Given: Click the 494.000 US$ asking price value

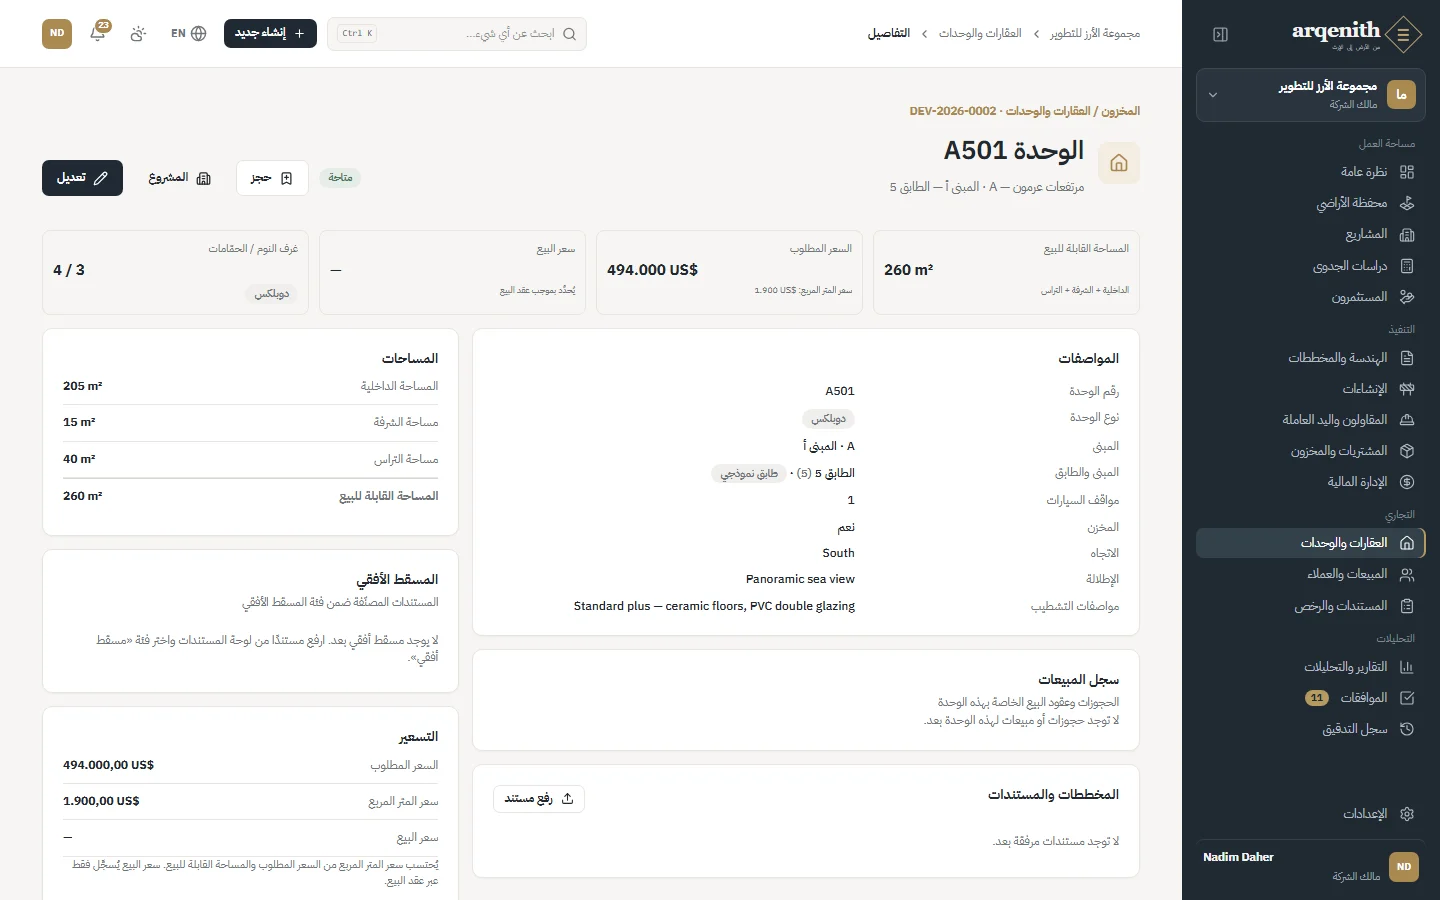Looking at the screenshot, I should tap(652, 270).
